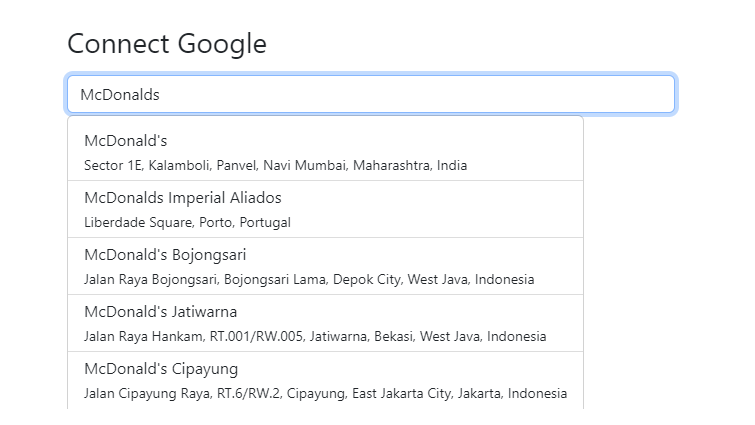Place cursor on typed McDonalds text
Image resolution: width=755 pixels, height=425 pixels.
[x=120, y=94]
